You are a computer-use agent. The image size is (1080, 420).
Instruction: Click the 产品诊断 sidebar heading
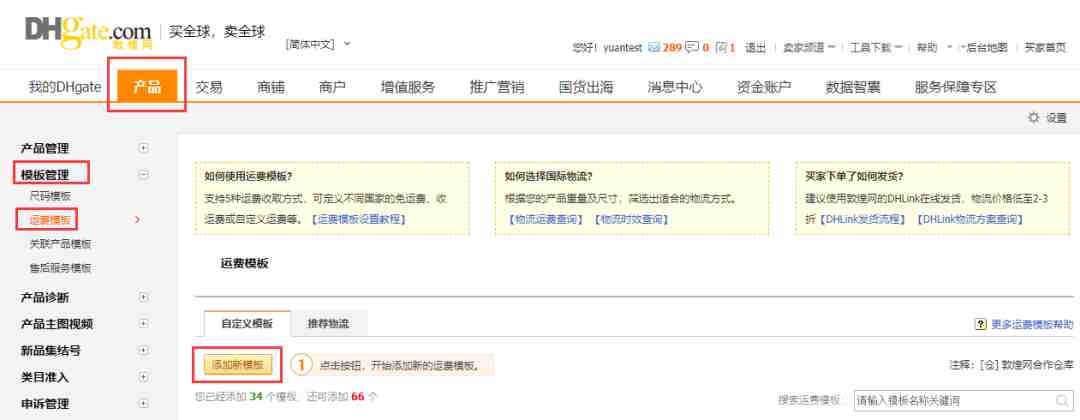tap(45, 297)
